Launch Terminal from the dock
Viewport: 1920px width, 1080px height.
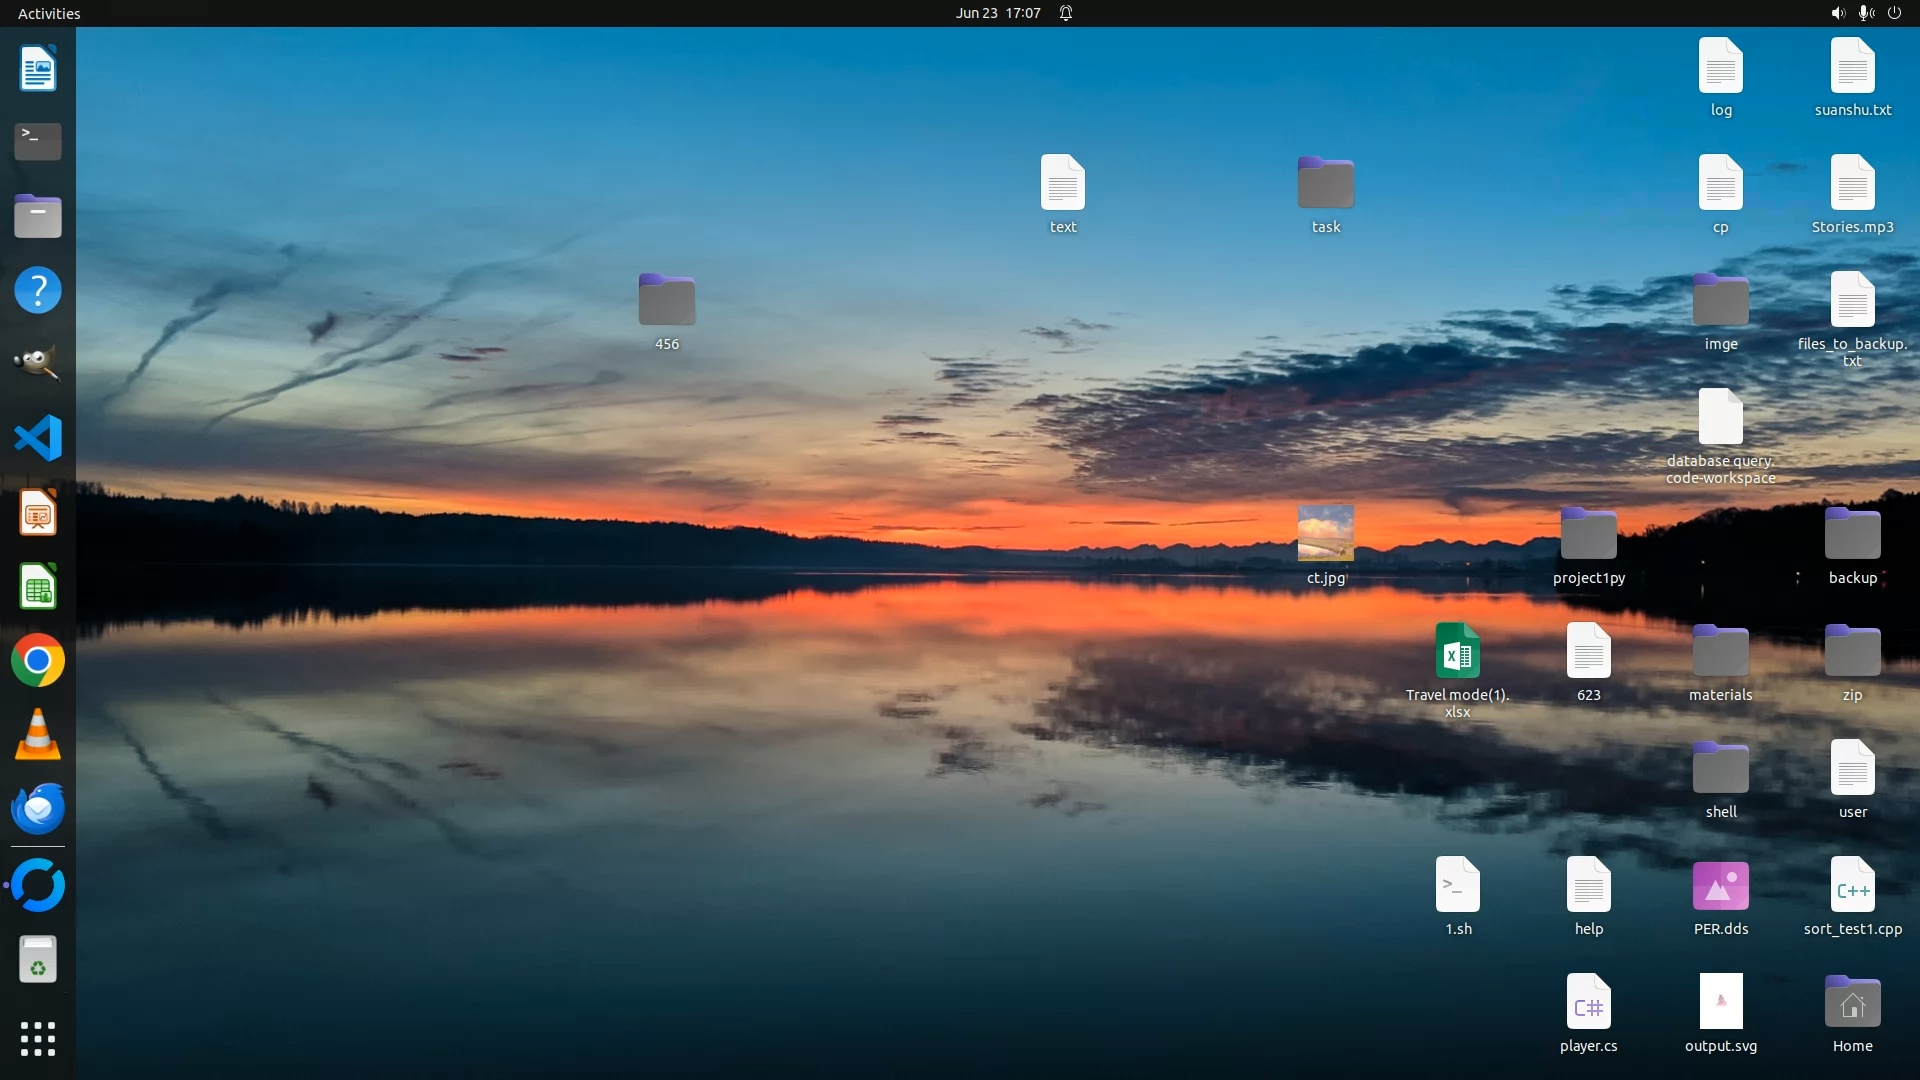[x=38, y=142]
